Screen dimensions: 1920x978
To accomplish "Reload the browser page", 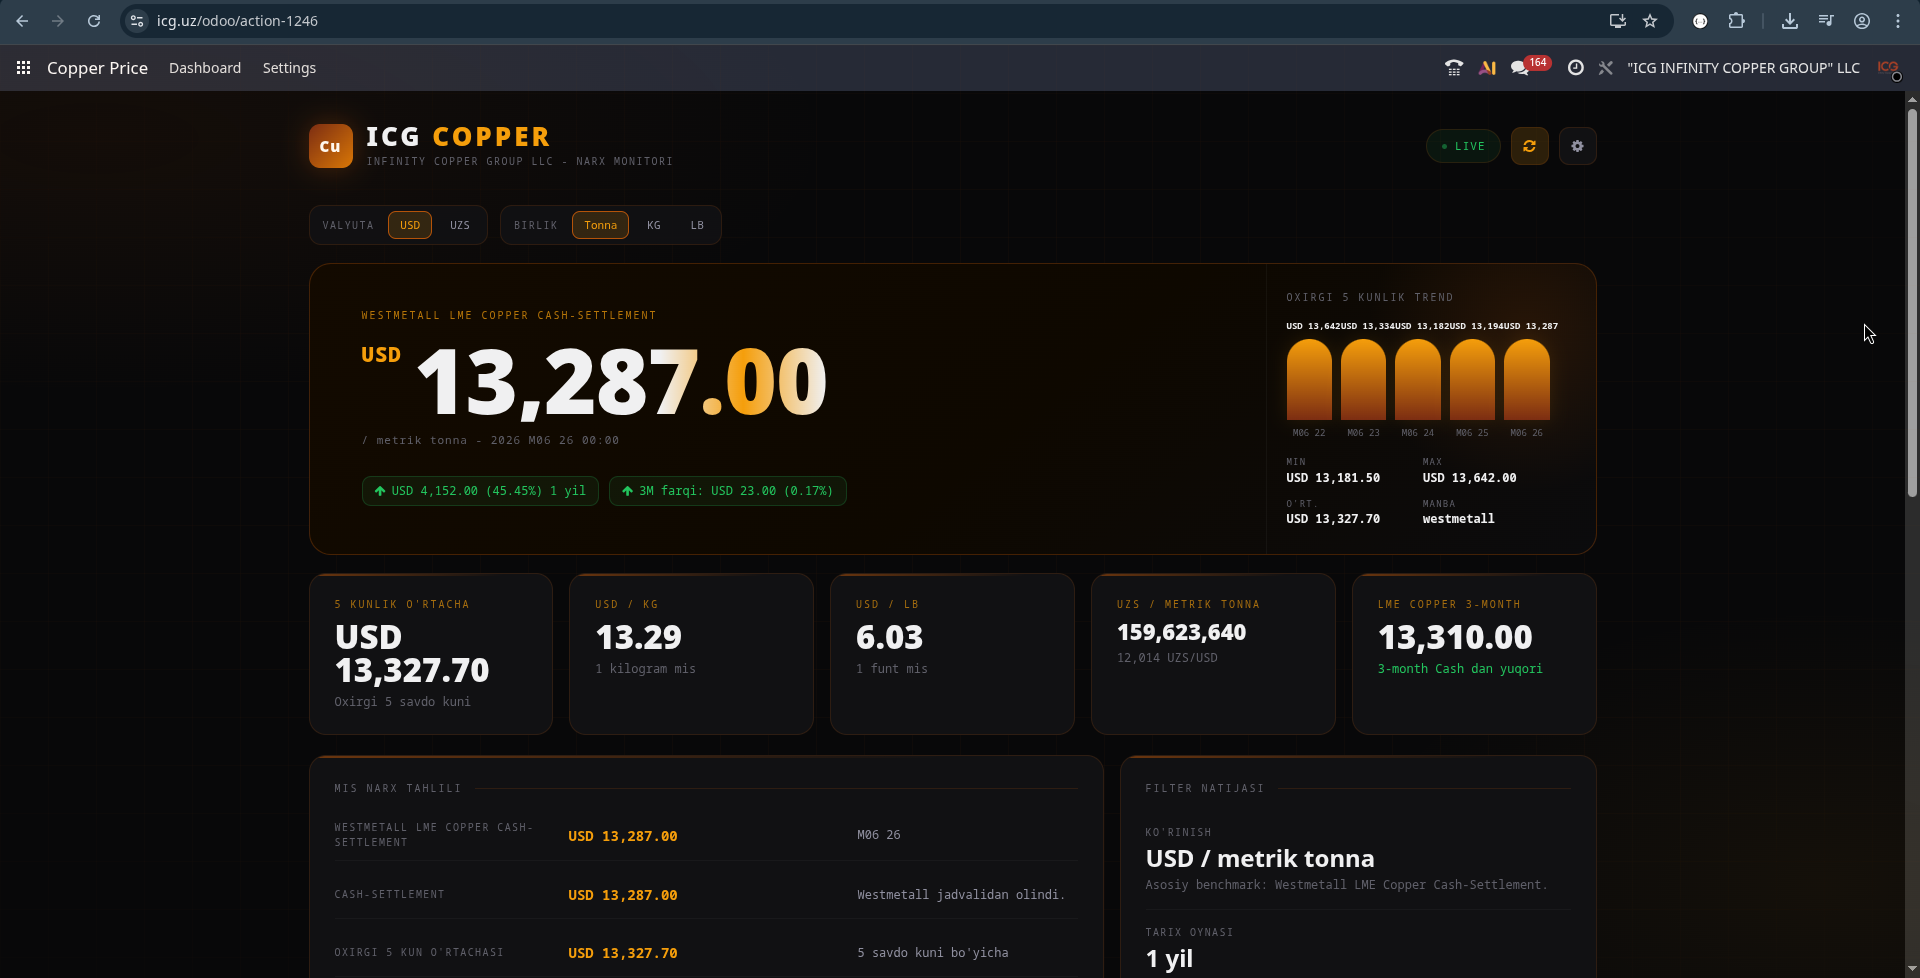I will click(x=94, y=21).
